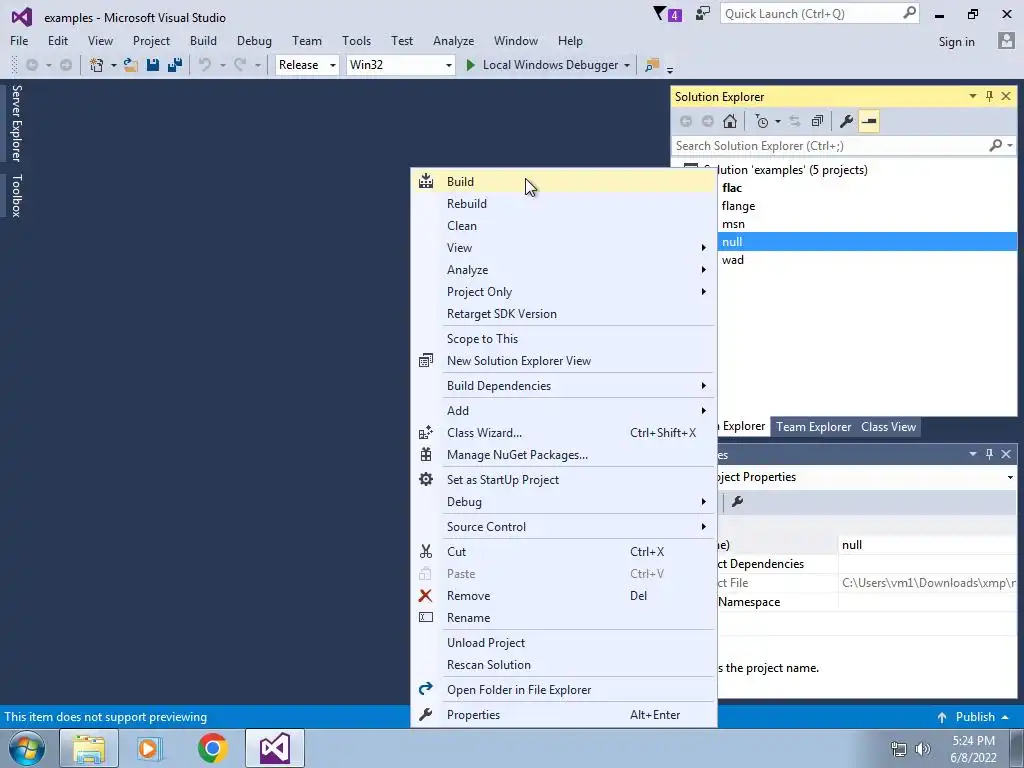The image size is (1024, 768).
Task: Click project file path value C:\Users\vm1
Action: pyautogui.click(x=928, y=583)
